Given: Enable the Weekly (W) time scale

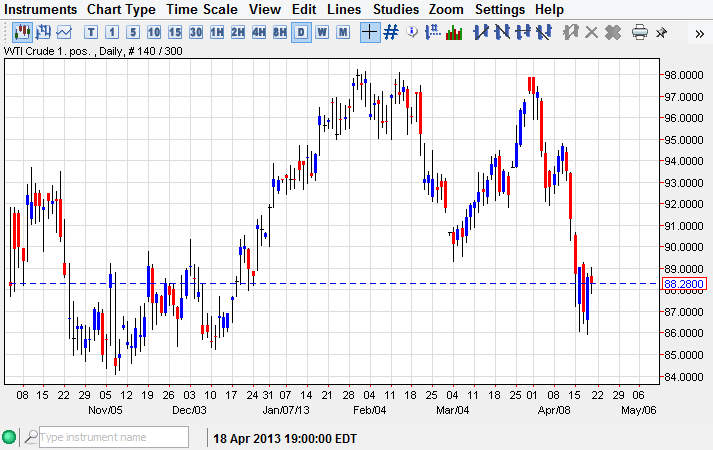Looking at the screenshot, I should pyautogui.click(x=322, y=32).
